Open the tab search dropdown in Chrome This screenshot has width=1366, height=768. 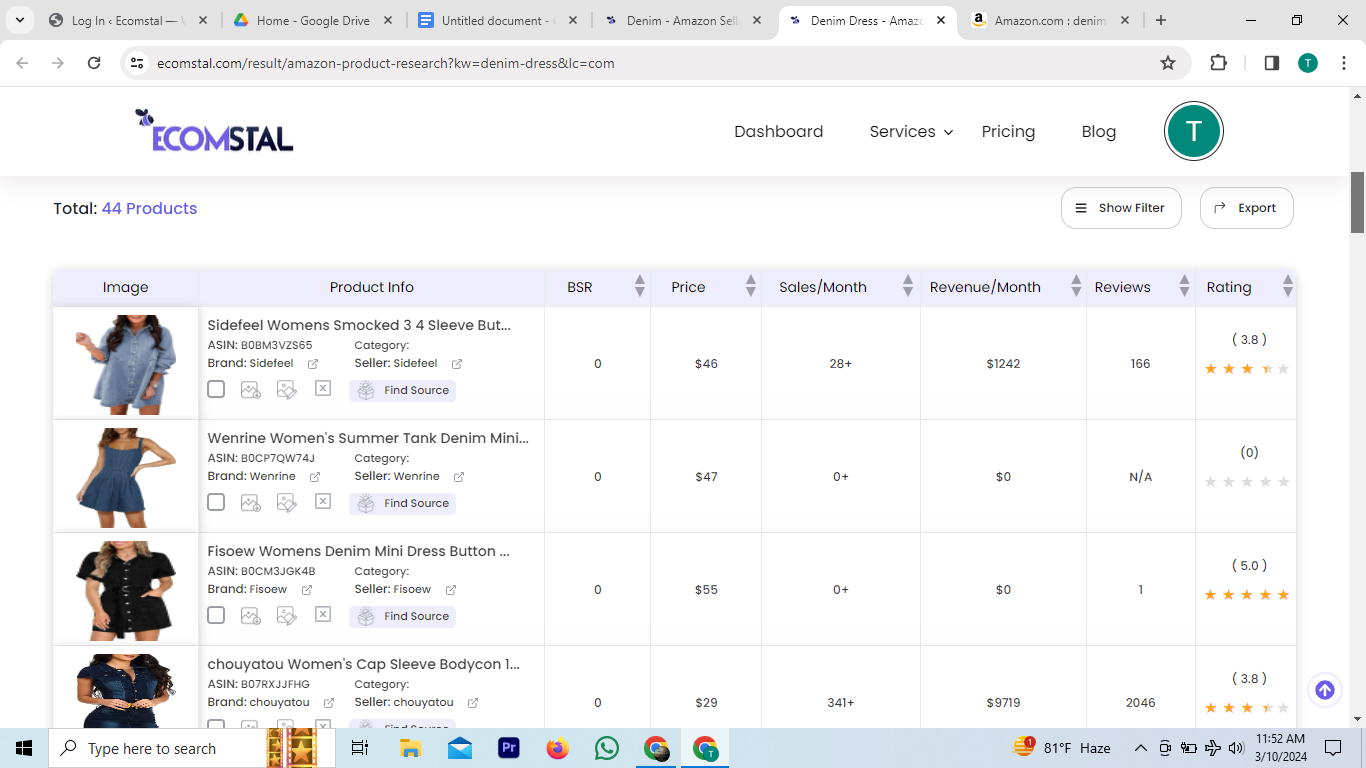(22, 20)
